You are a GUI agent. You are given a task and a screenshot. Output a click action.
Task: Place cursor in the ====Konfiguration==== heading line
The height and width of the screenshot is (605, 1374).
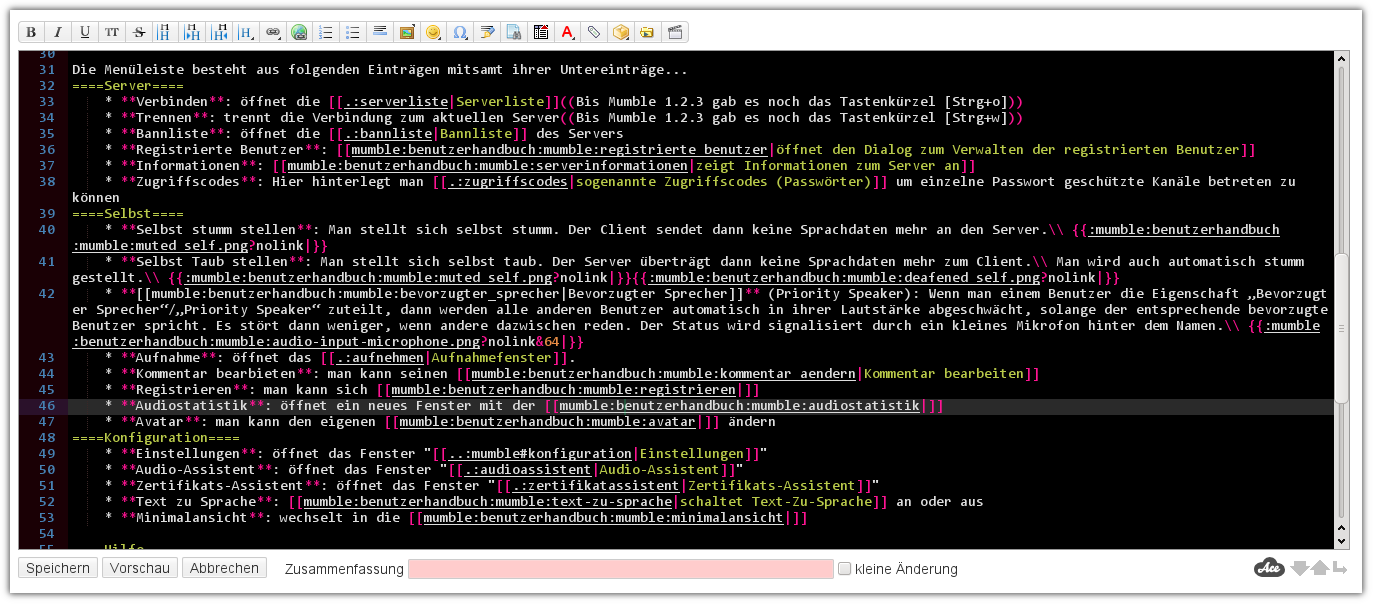click(x=156, y=438)
